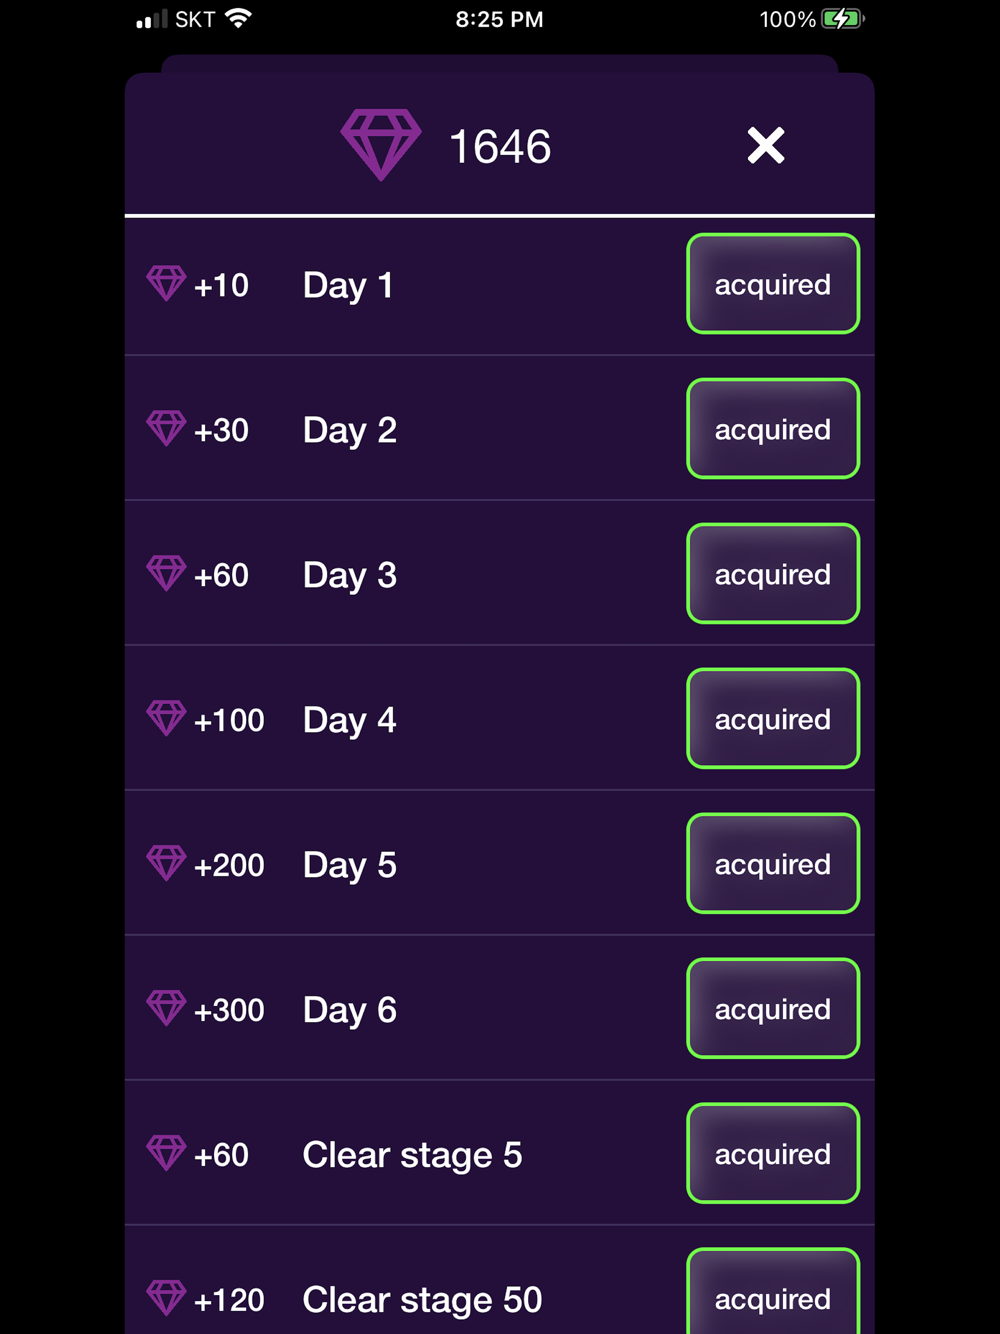Click the gem icon in Day 4 row
The image size is (1000, 1334).
pos(166,718)
